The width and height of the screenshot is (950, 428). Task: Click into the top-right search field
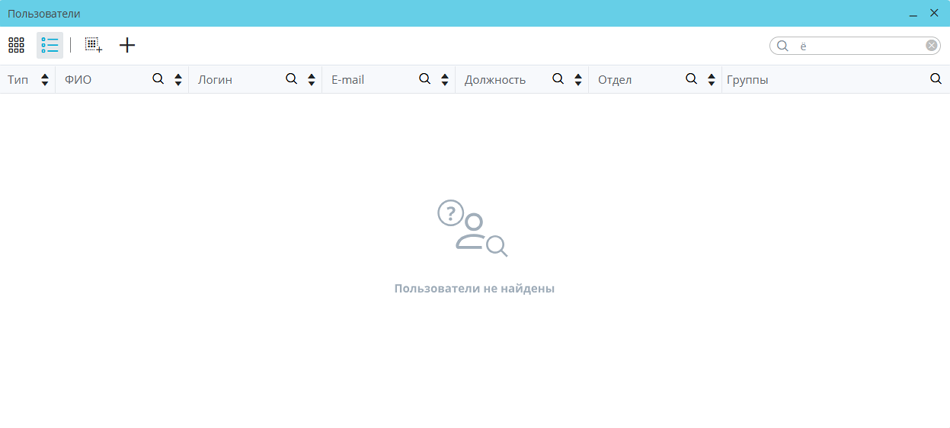[860, 46]
